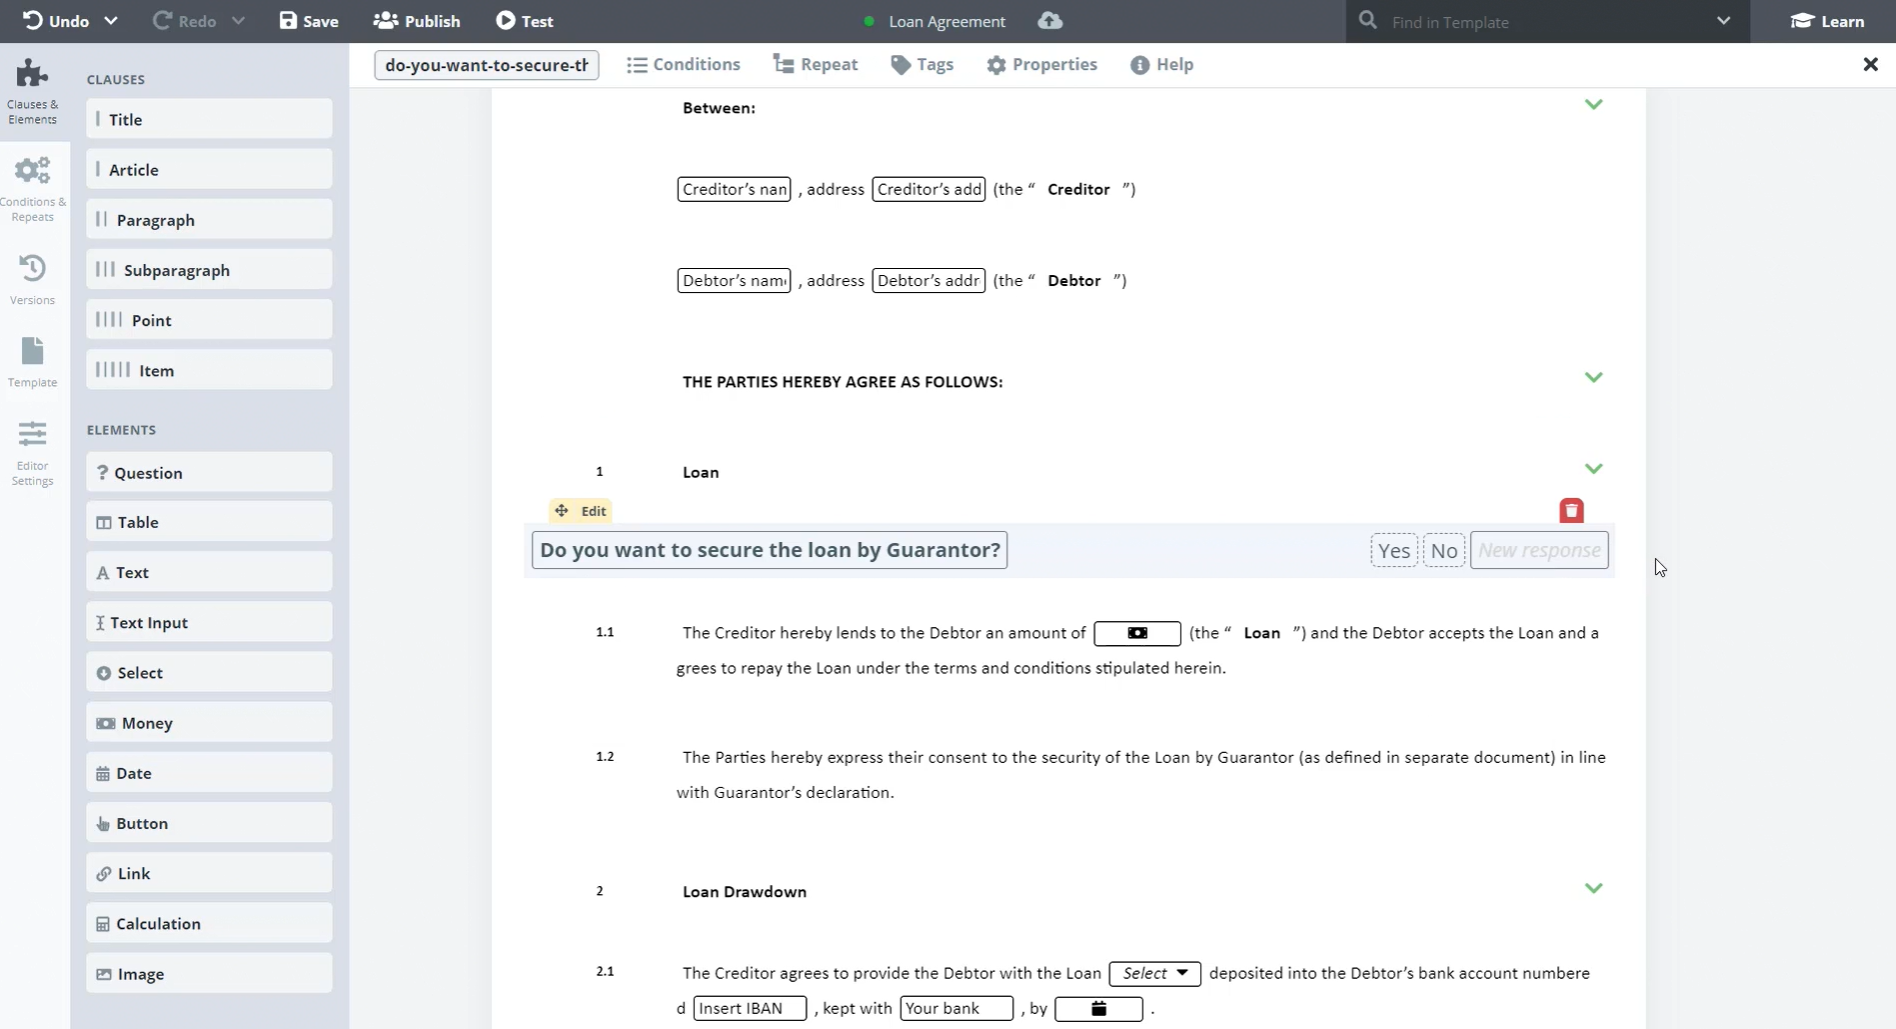Expand the Find in Template dropdown
The height and width of the screenshot is (1029, 1896).
pyautogui.click(x=1723, y=21)
